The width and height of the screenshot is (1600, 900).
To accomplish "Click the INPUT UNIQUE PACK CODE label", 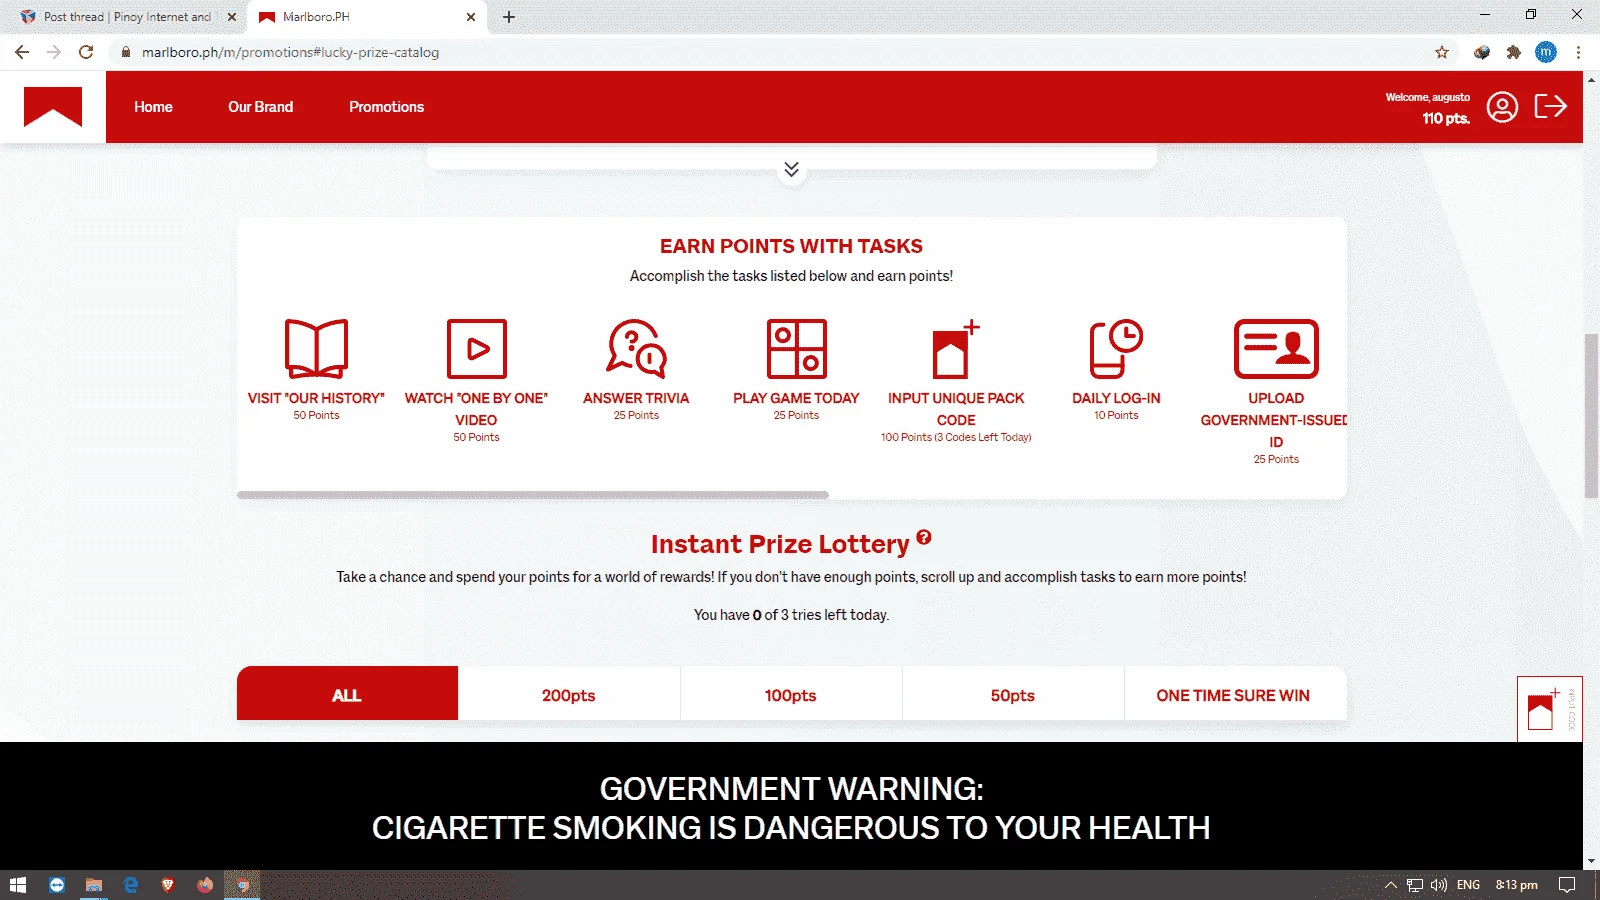I will (956, 409).
